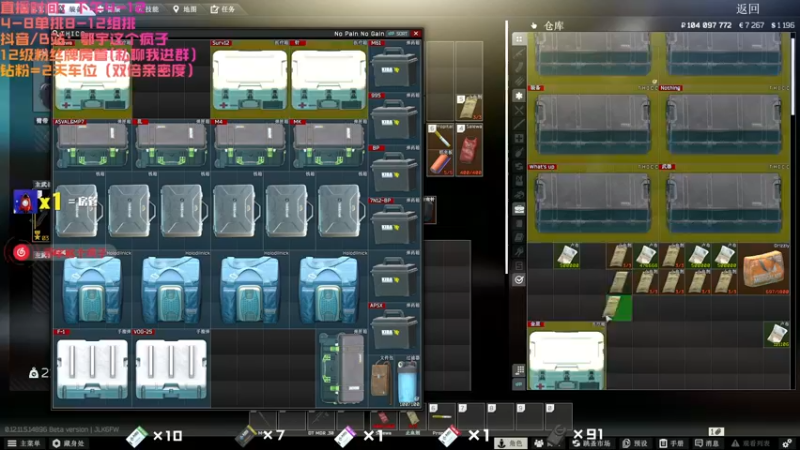Select the Salewa kit in character panel
800x450 pixels.
[469, 150]
